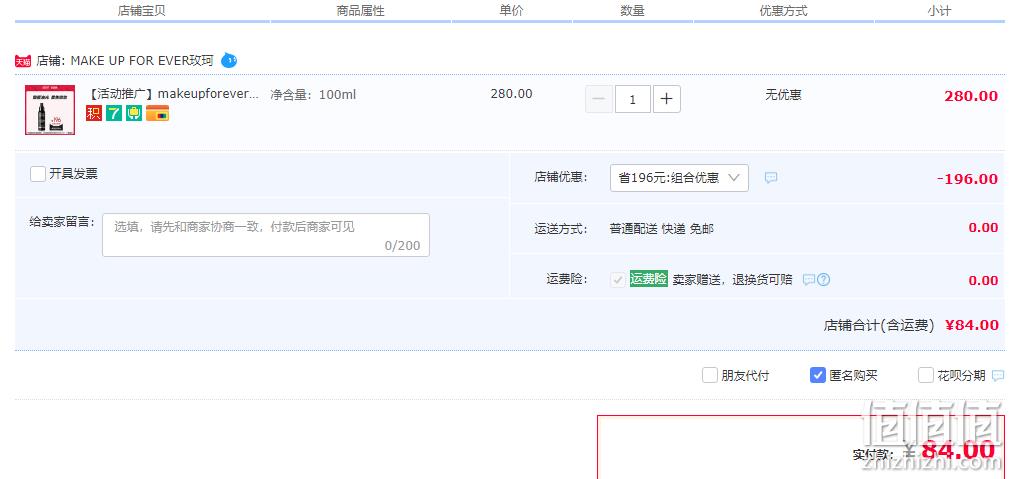Click the orange credit card badge icon

click(x=157, y=114)
